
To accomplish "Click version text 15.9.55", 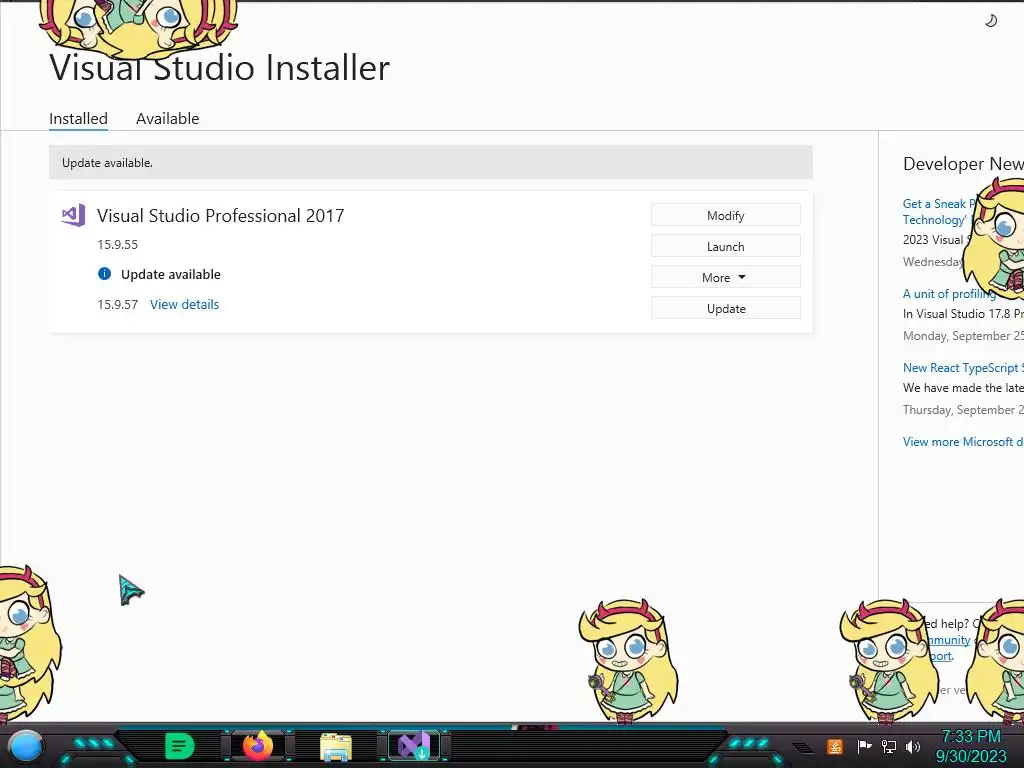I will point(118,244).
